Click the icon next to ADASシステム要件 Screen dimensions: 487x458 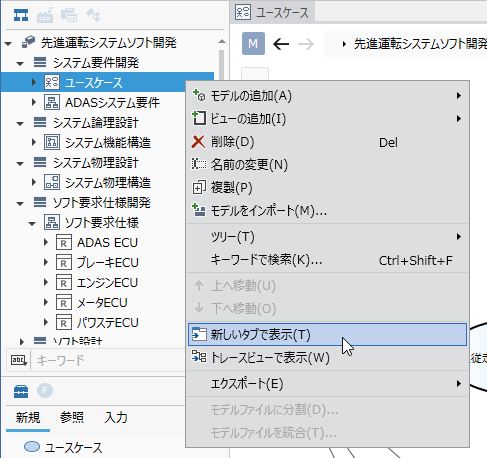click(52, 102)
